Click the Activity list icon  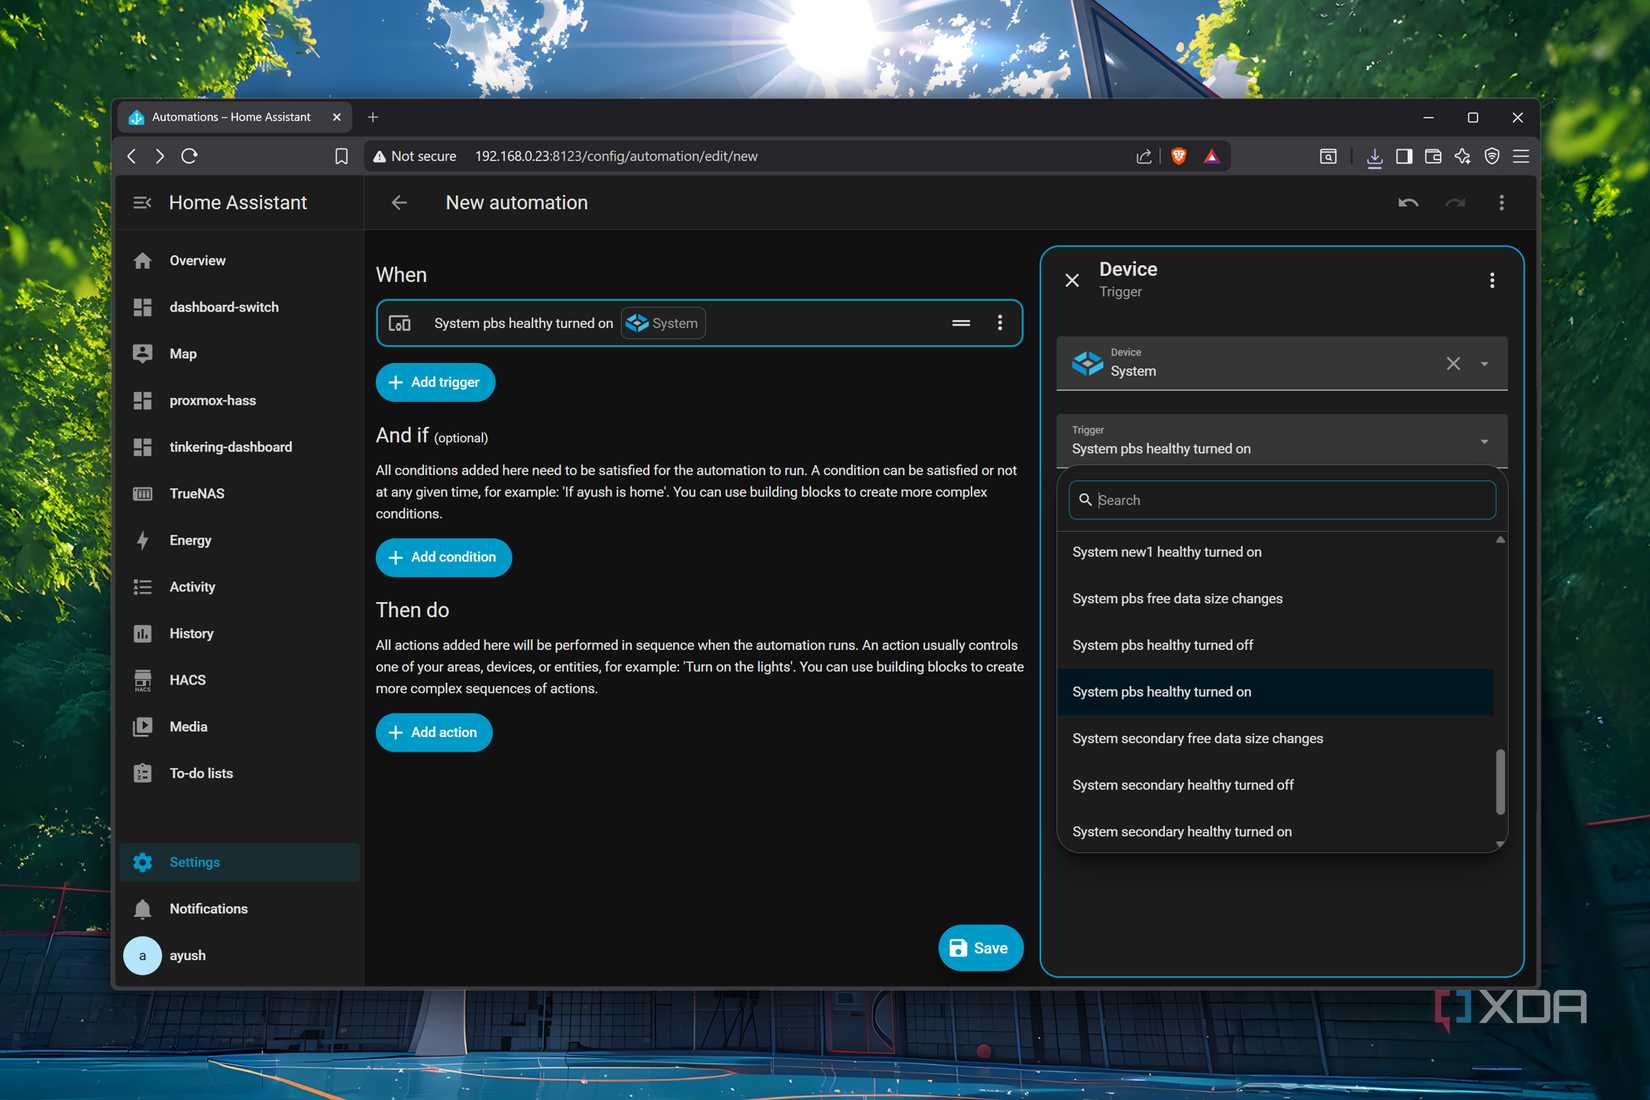pyautogui.click(x=143, y=587)
